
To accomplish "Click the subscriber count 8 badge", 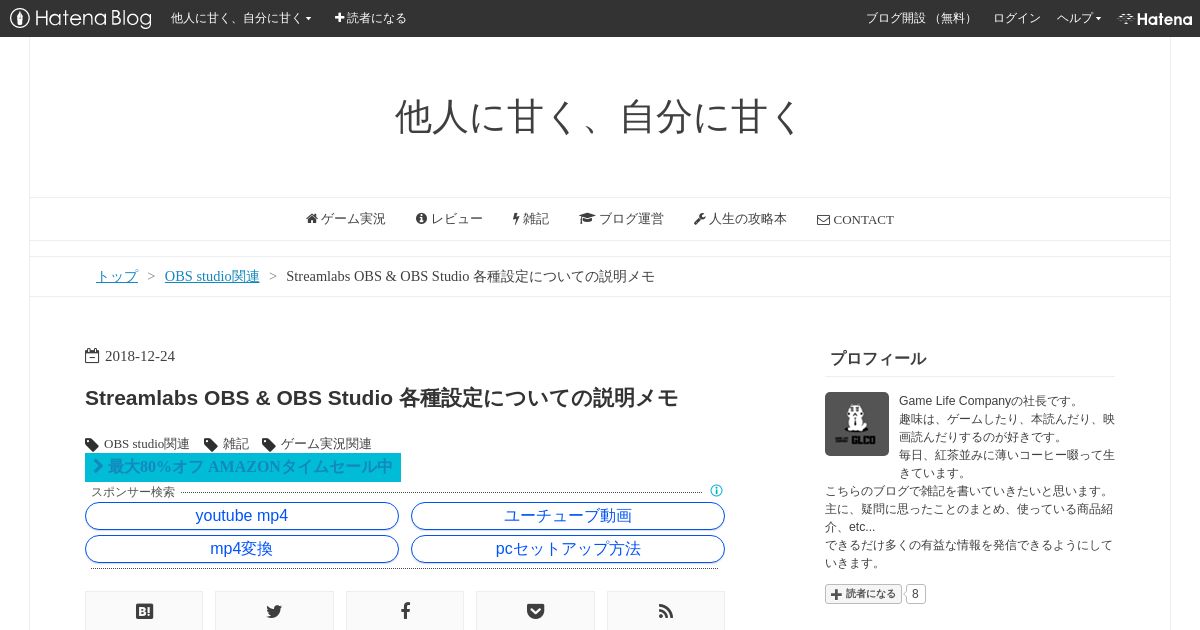I will (916, 594).
